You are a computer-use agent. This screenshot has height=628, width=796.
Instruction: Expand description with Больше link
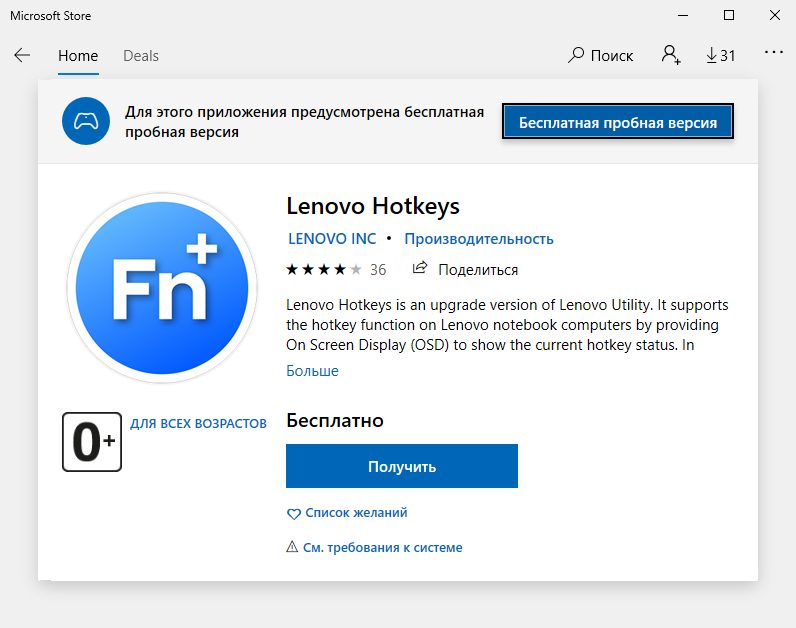(312, 371)
